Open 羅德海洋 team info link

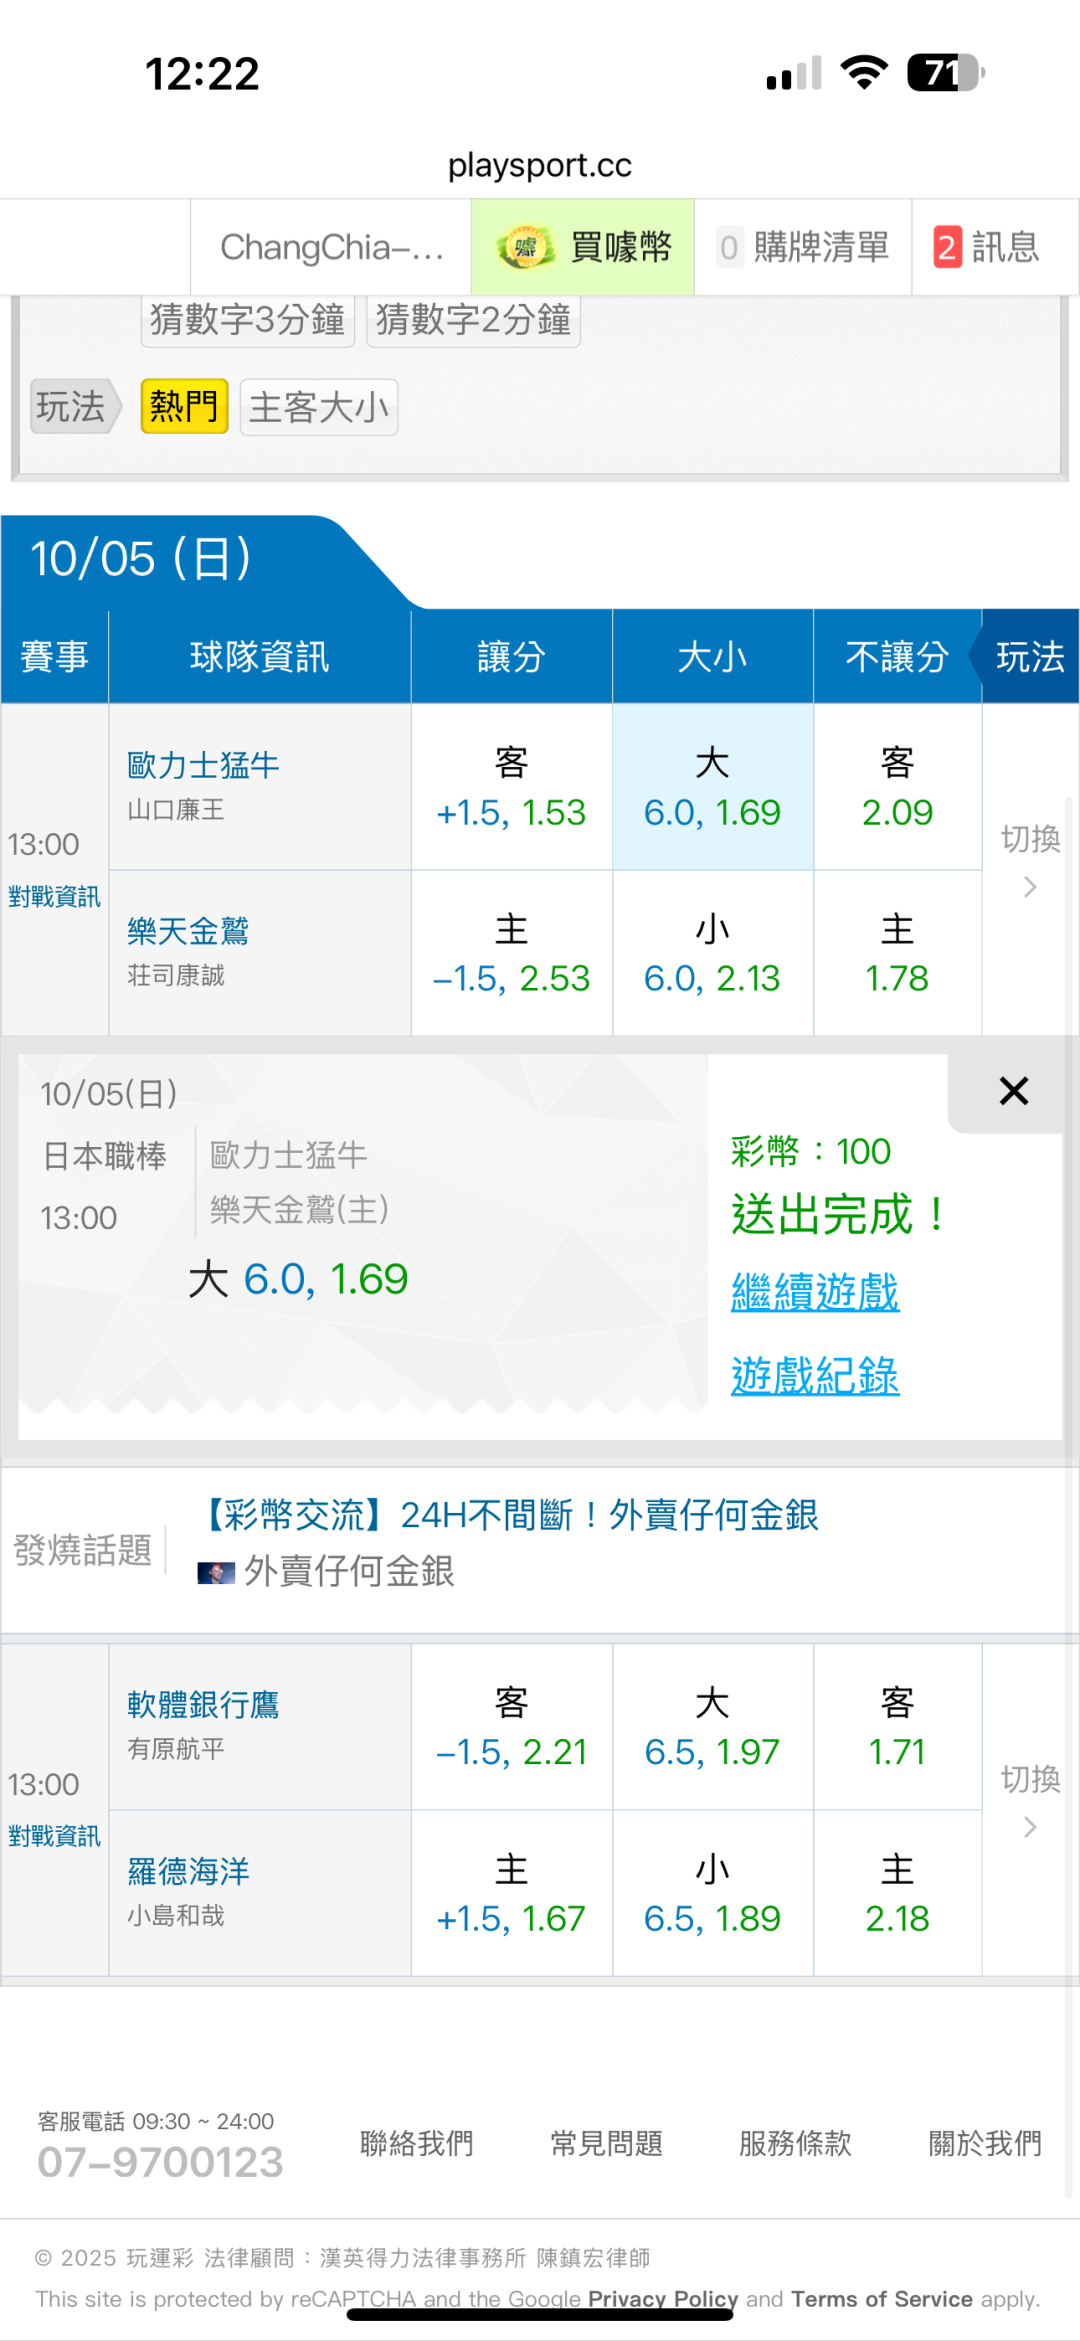click(x=188, y=1871)
